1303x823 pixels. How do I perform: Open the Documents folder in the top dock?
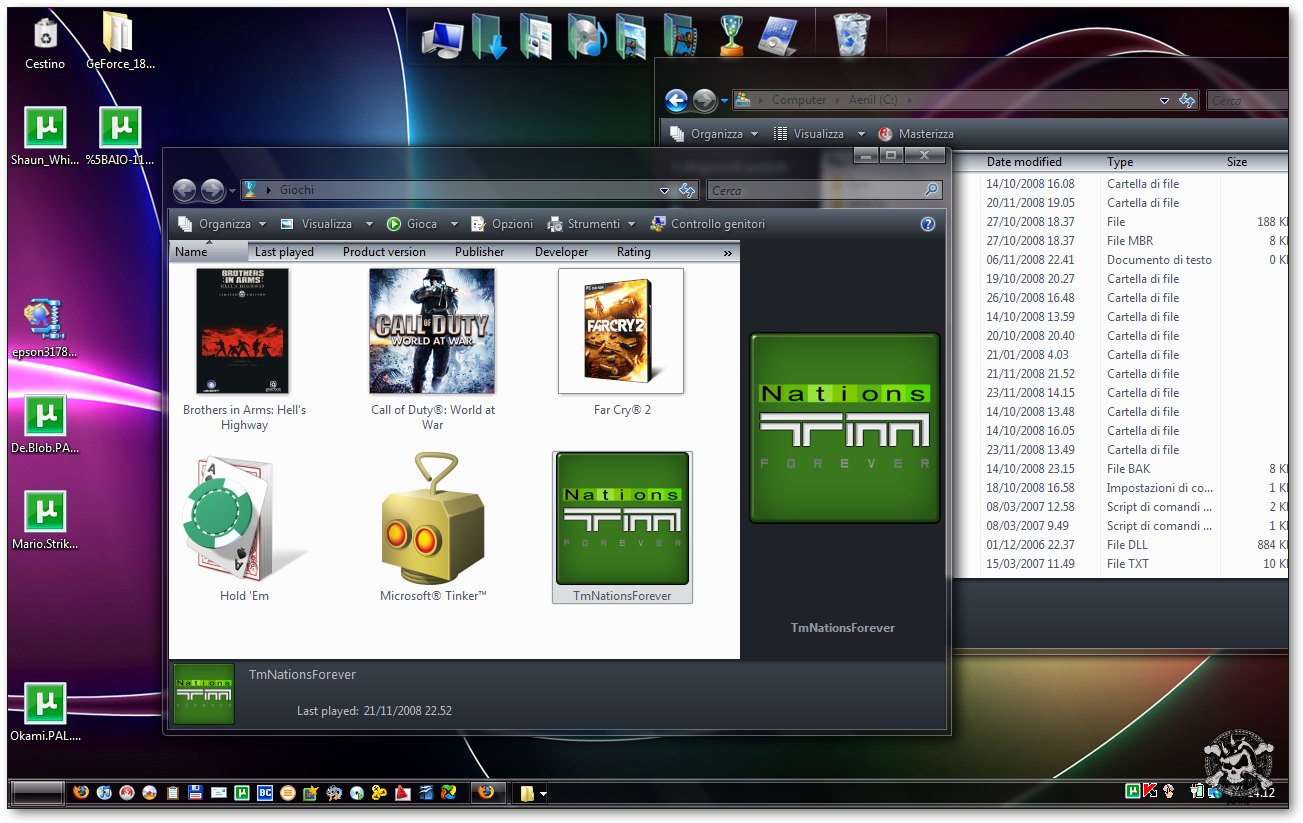click(x=537, y=37)
